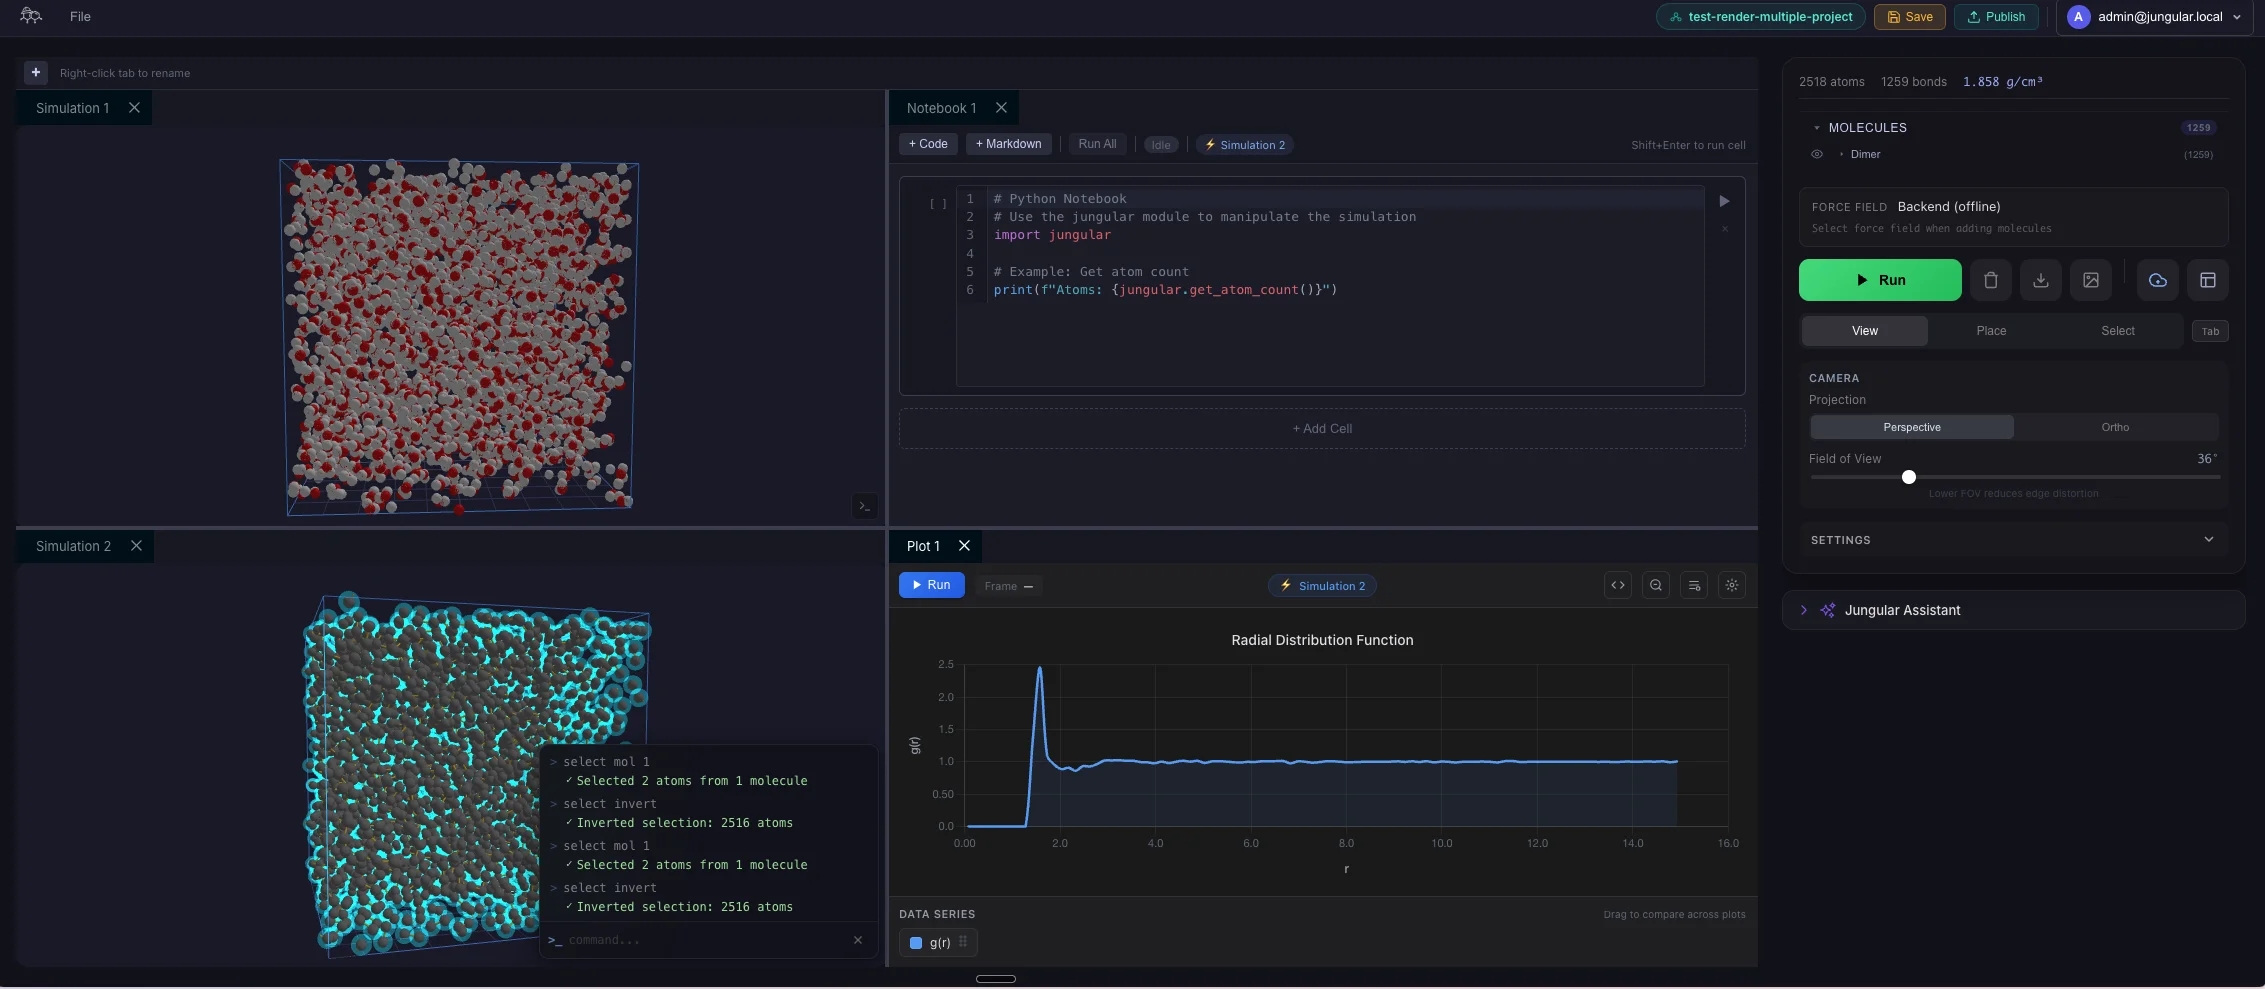Click the zoom out icon in Plot 1
This screenshot has width=2265, height=989.
(x=1655, y=586)
